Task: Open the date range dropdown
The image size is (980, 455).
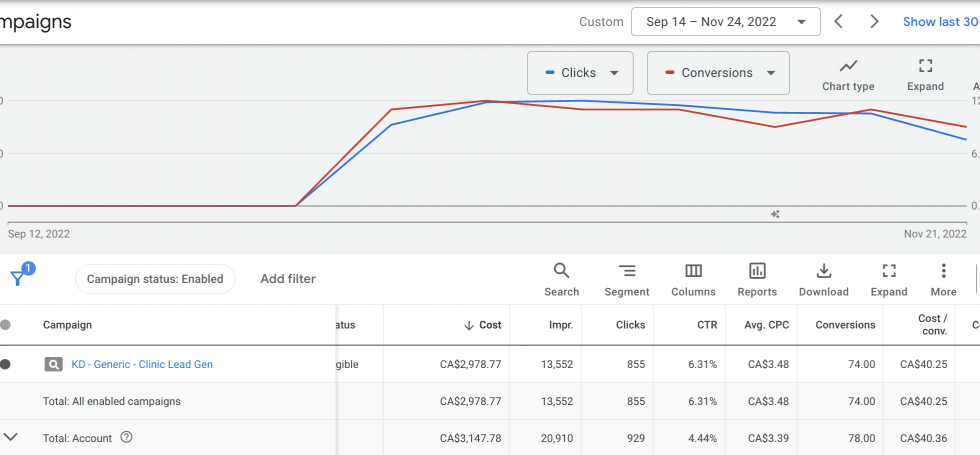Action: (x=726, y=22)
